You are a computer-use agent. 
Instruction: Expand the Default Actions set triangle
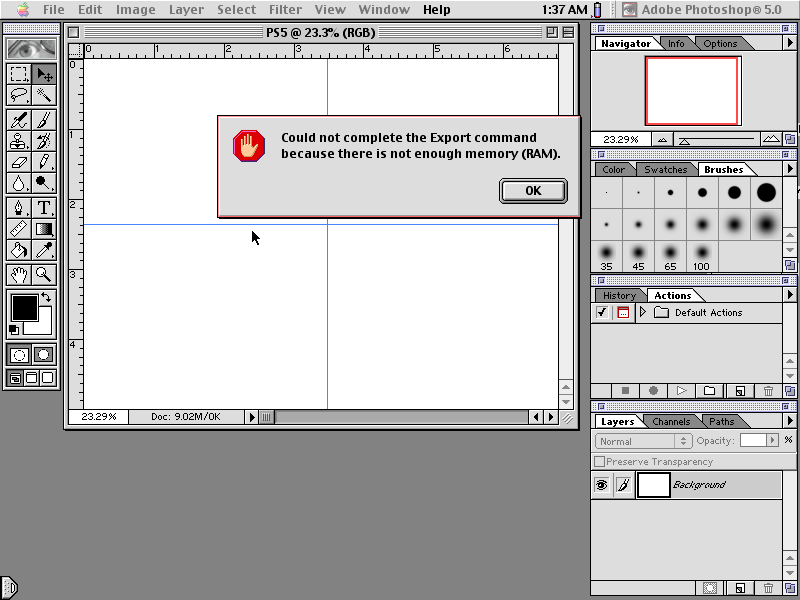643,312
